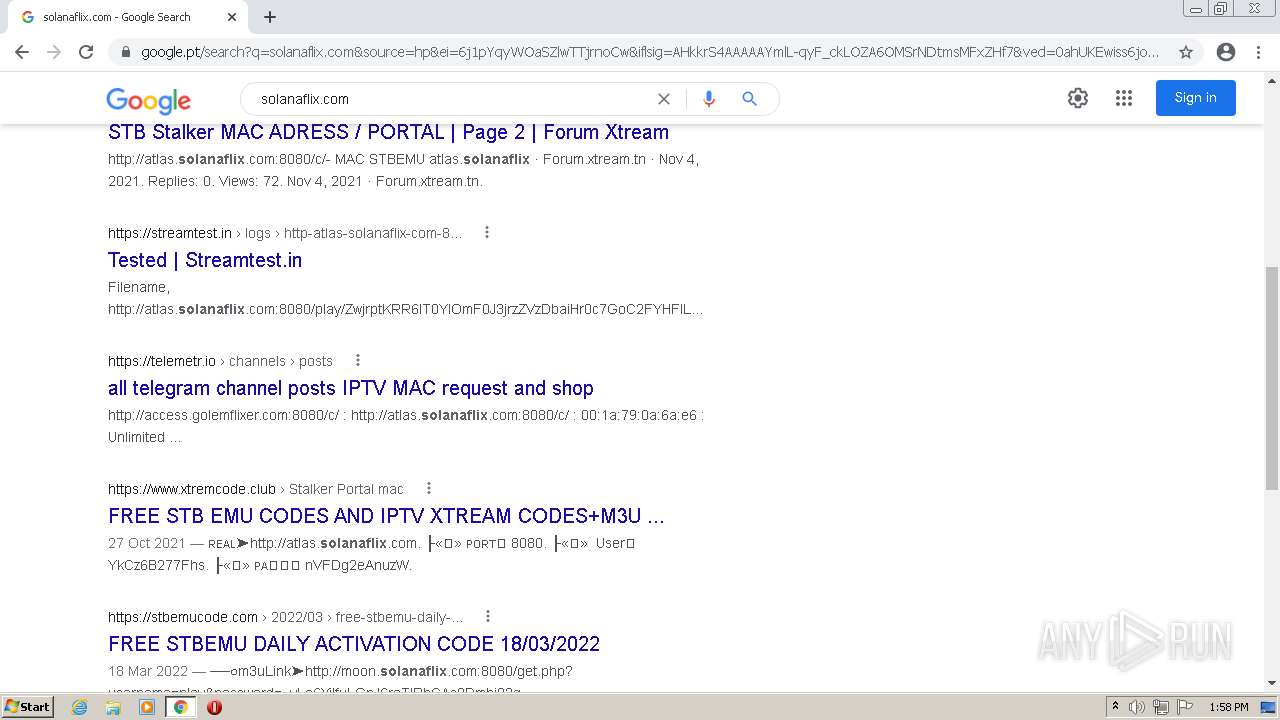Open FREE STBEMU DAILY ACTIVATION CODE 18/03/2022 result
Screen dimensions: 1280x720
click(354, 644)
